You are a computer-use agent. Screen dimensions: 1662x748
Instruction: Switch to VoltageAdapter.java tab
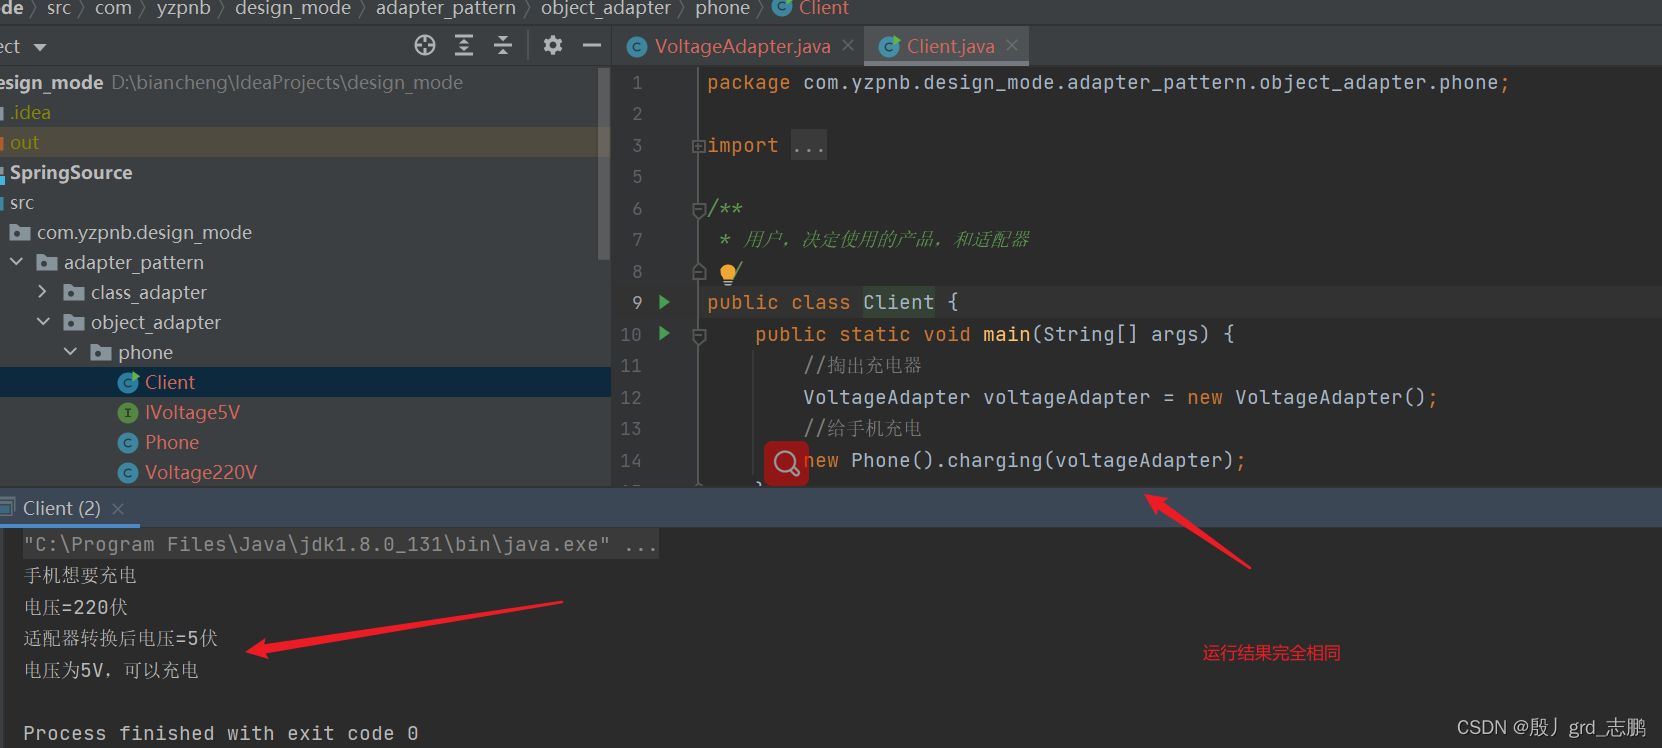click(742, 46)
